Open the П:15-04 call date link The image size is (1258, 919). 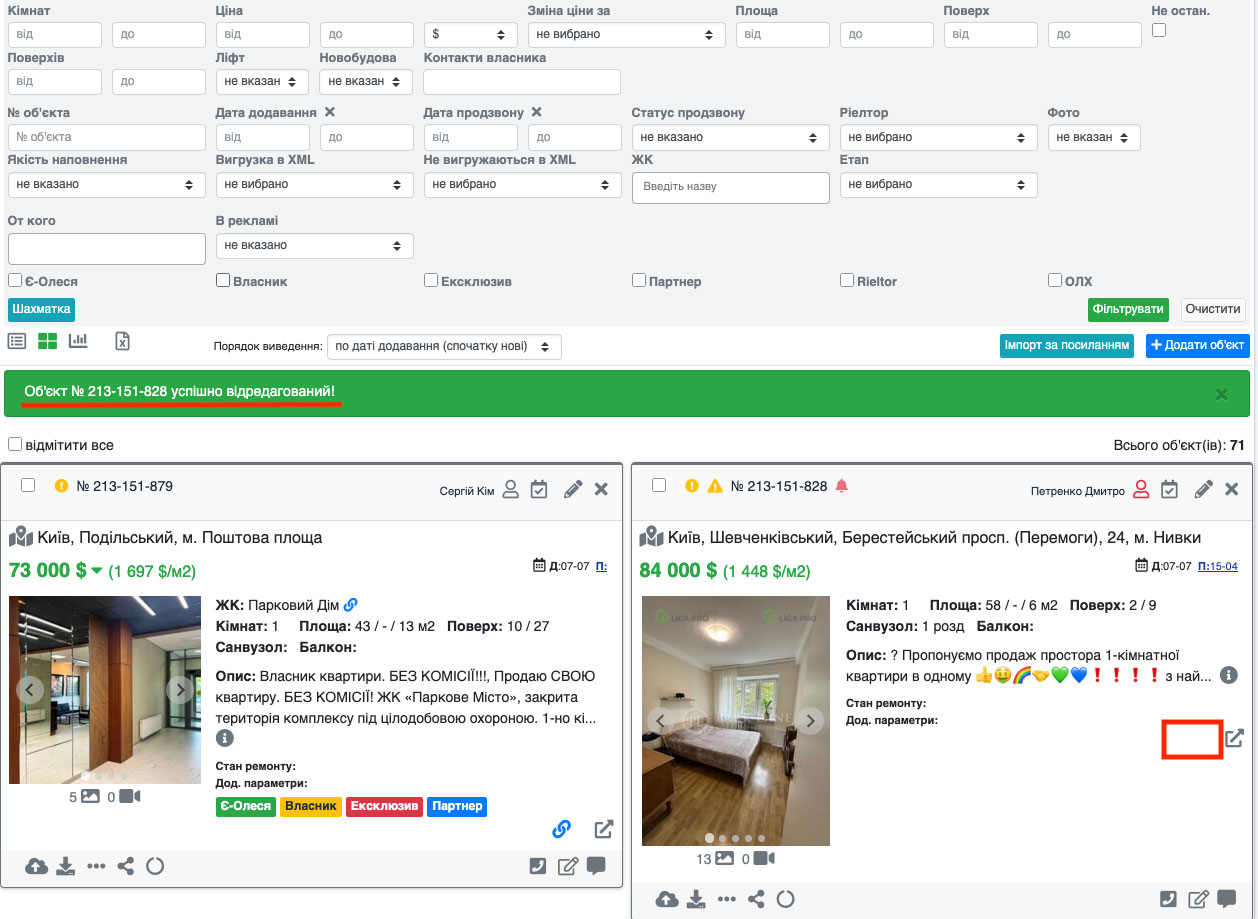[x=1217, y=566]
